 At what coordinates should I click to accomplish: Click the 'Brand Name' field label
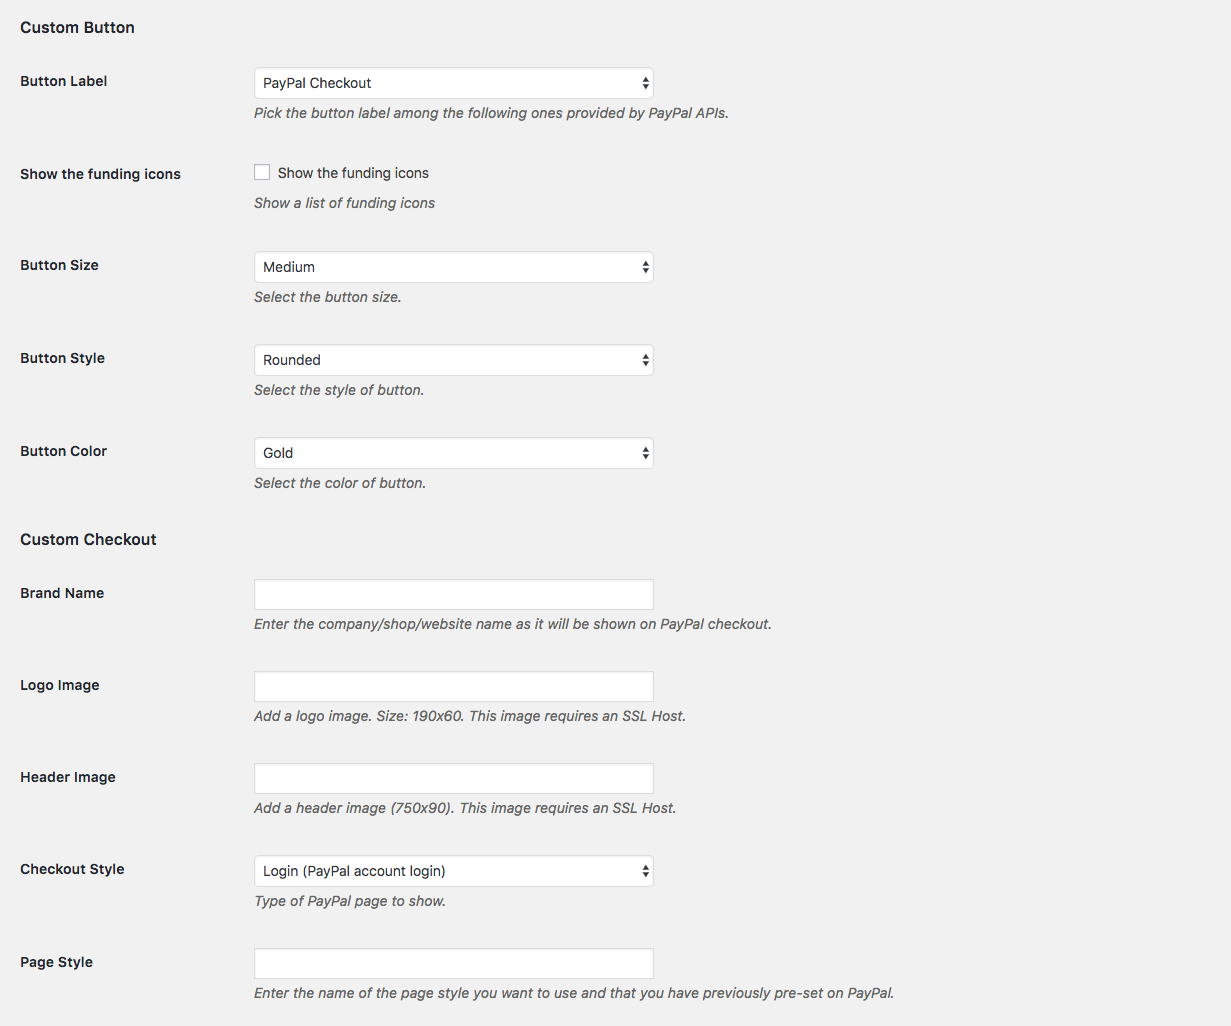(x=62, y=593)
